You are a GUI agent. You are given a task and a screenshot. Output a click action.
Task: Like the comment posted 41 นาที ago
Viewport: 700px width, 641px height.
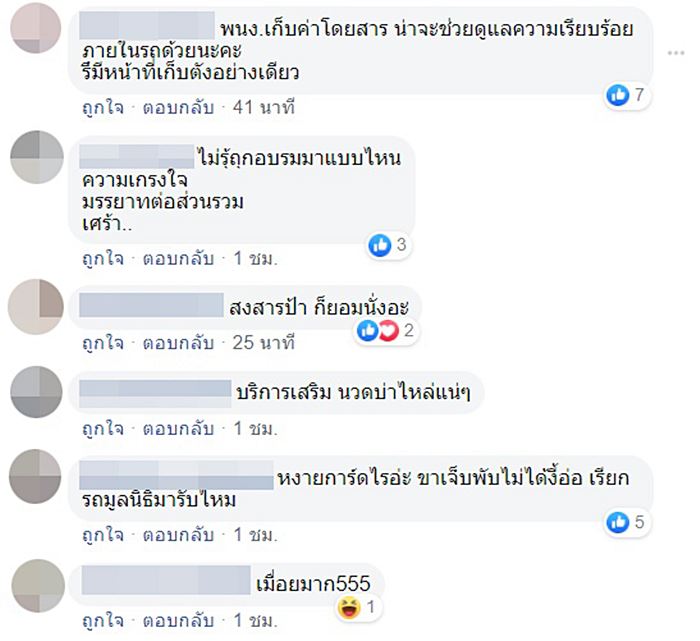103,108
